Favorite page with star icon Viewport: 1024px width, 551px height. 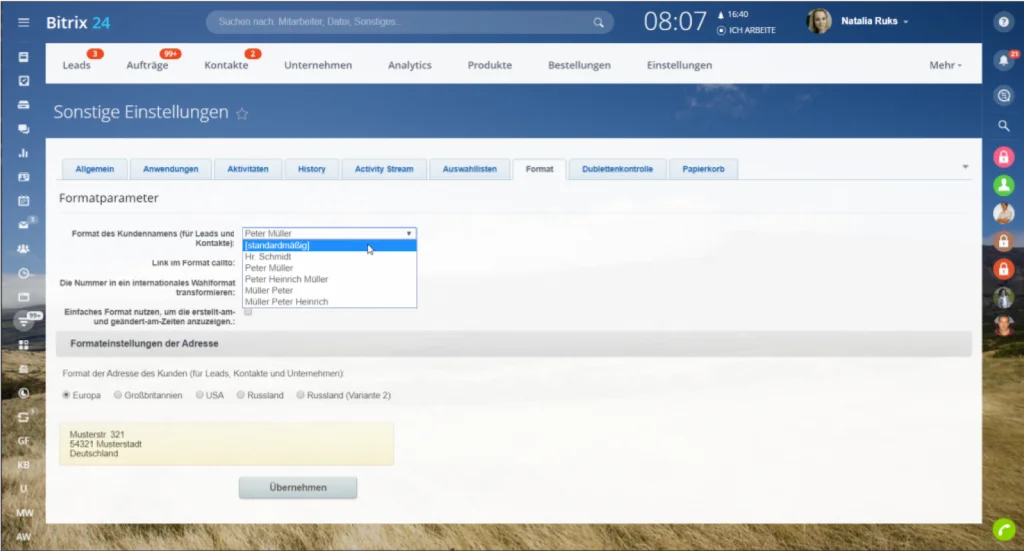(x=242, y=114)
